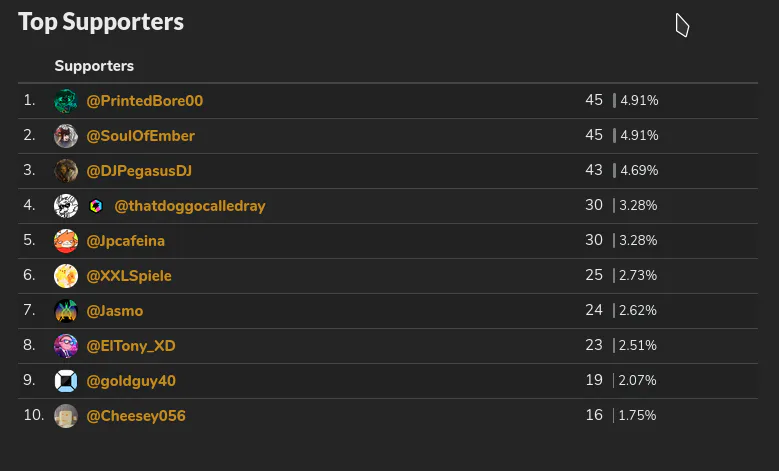Click Jpcafeina's orange fox avatar
This screenshot has width=779, height=471.
click(x=66, y=241)
